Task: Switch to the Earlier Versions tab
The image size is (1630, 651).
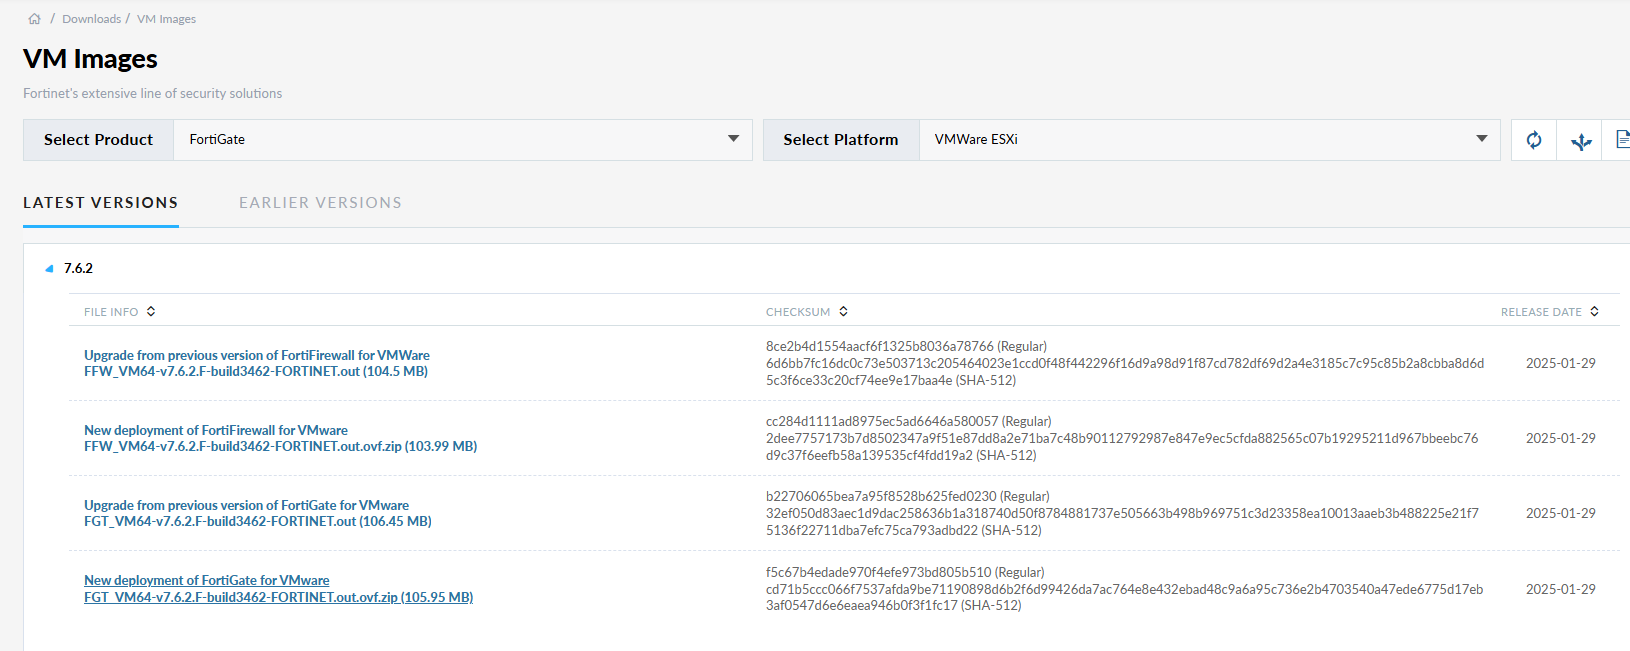Action: [320, 203]
